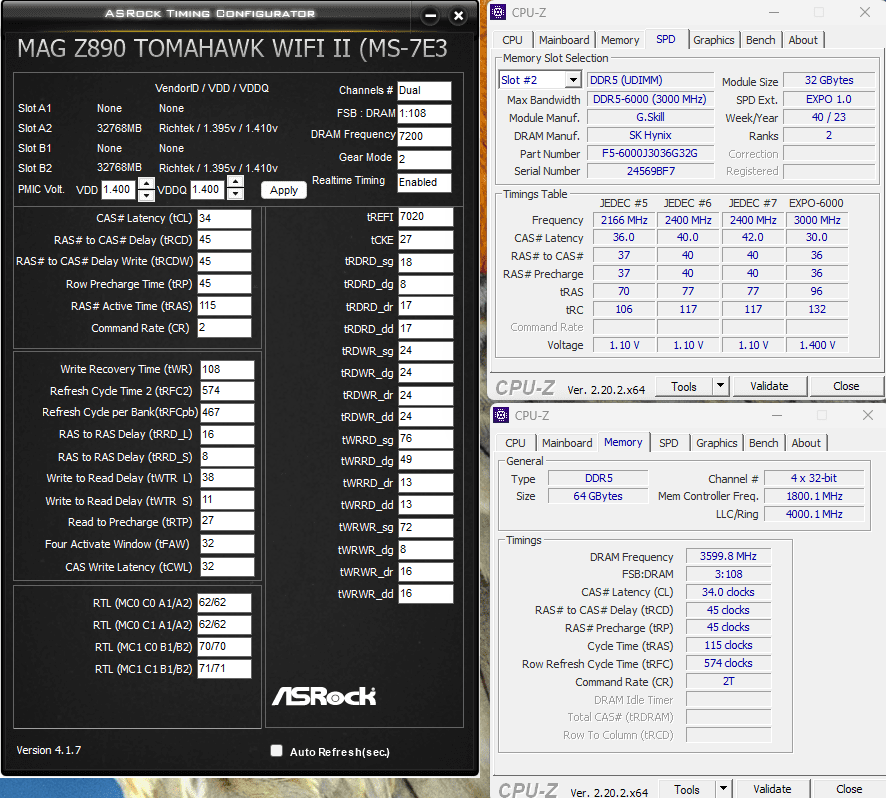Open About tab in upper CPU-Z window
This screenshot has width=886, height=798.
(803, 40)
